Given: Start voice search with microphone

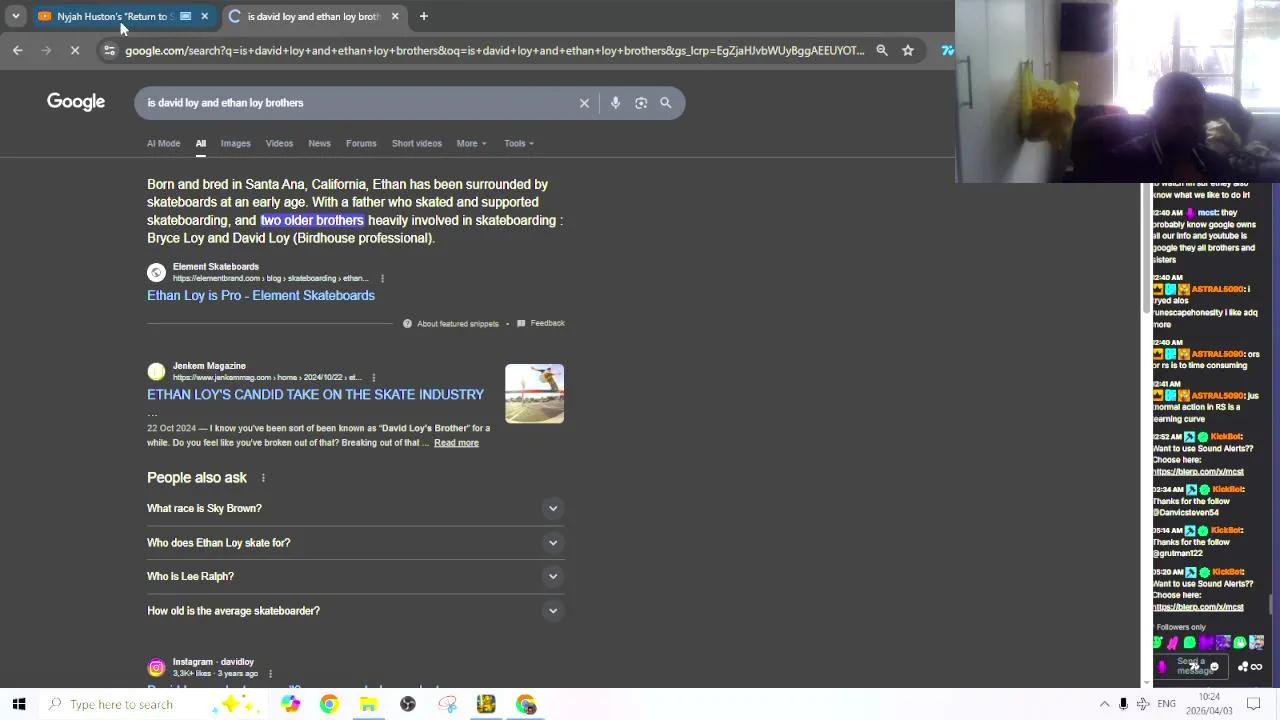Looking at the screenshot, I should (615, 102).
